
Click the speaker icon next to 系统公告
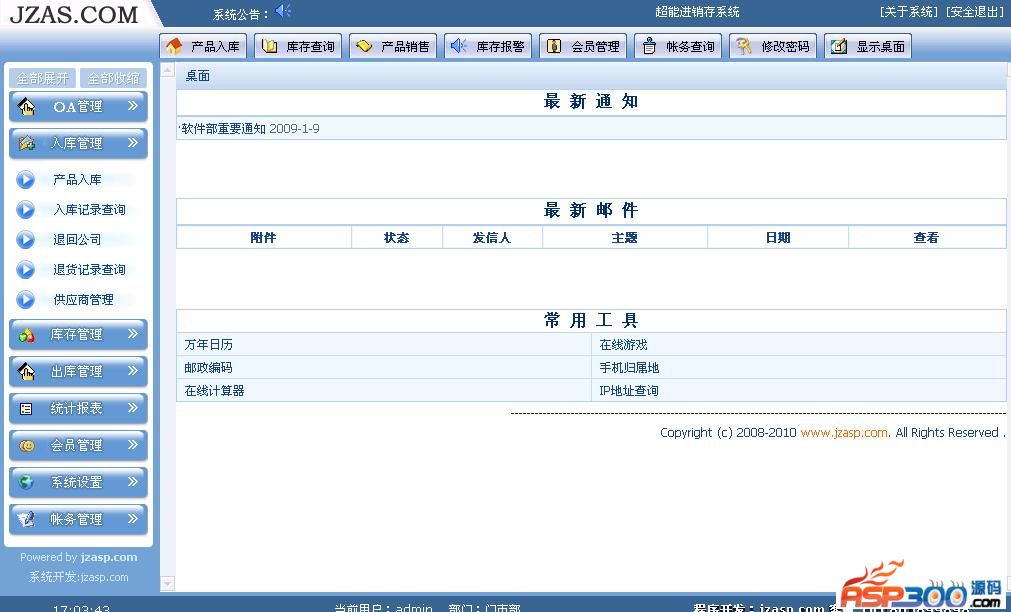[x=283, y=11]
